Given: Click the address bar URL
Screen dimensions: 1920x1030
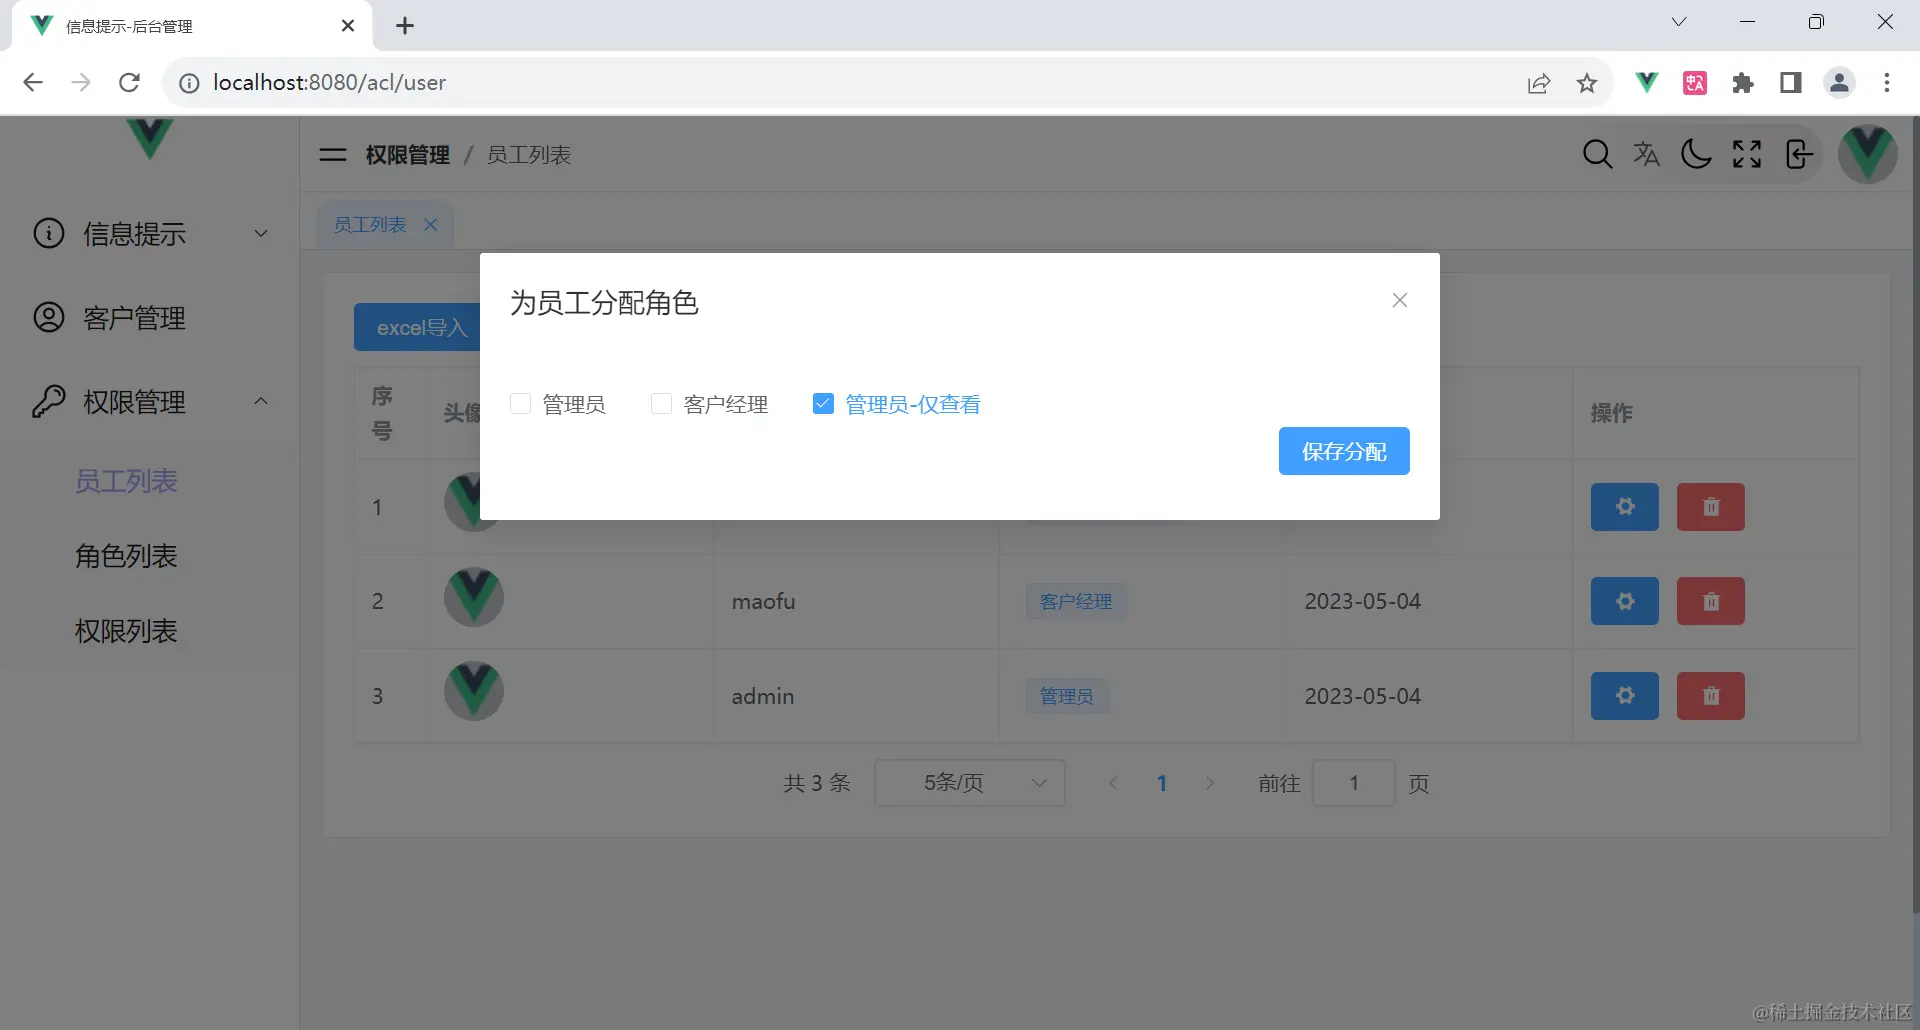Looking at the screenshot, I should [x=330, y=82].
